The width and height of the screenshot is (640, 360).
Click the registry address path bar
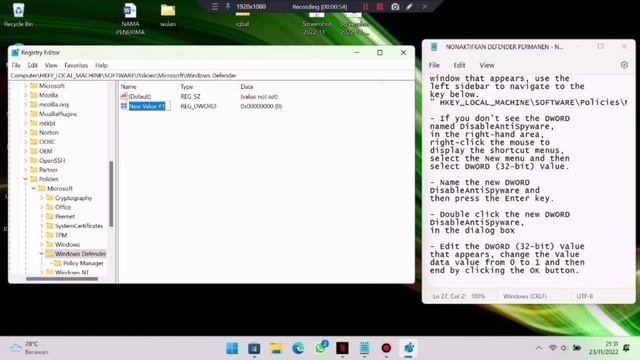click(x=211, y=76)
